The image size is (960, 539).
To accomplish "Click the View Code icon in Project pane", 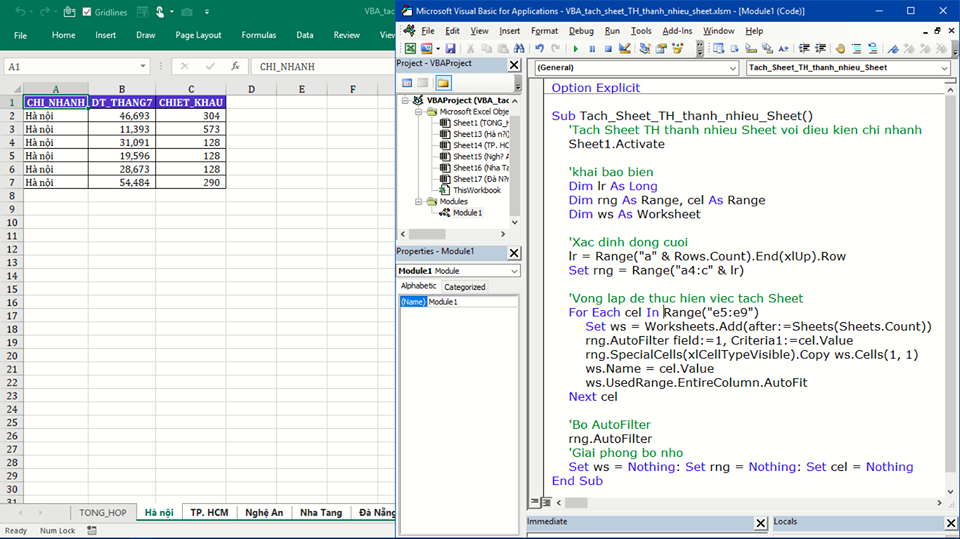I will pos(407,83).
